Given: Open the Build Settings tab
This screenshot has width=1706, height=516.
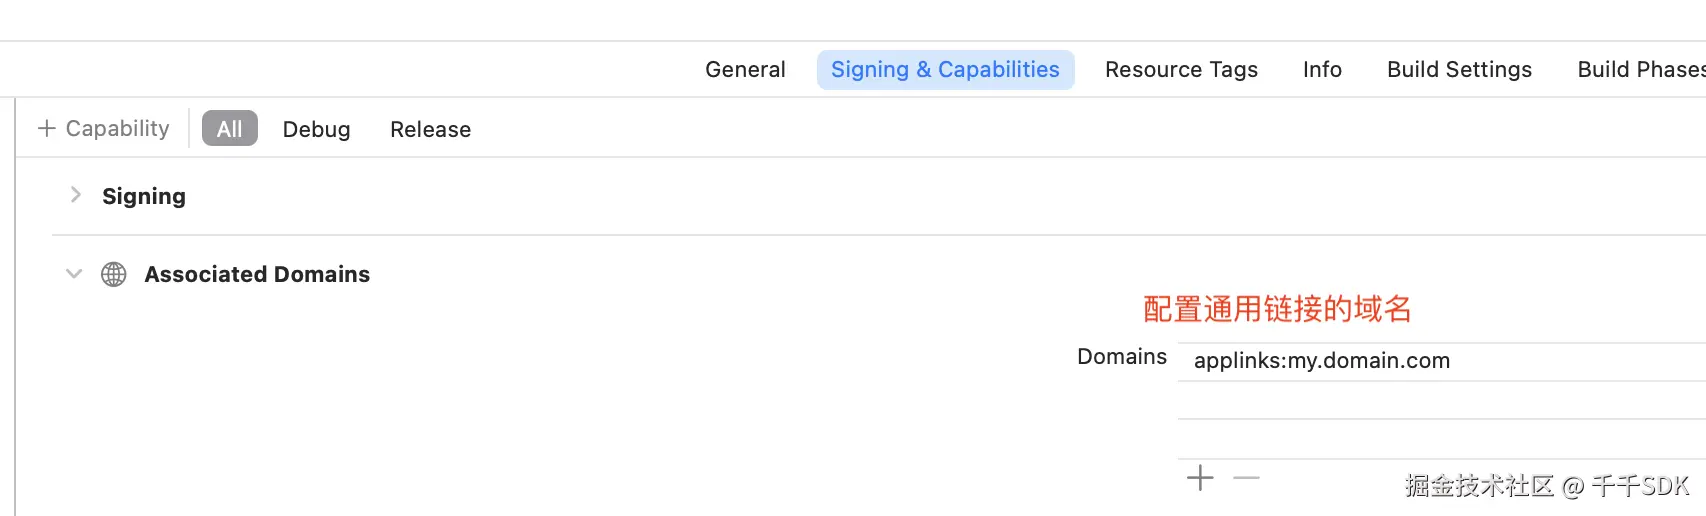Looking at the screenshot, I should [x=1459, y=70].
